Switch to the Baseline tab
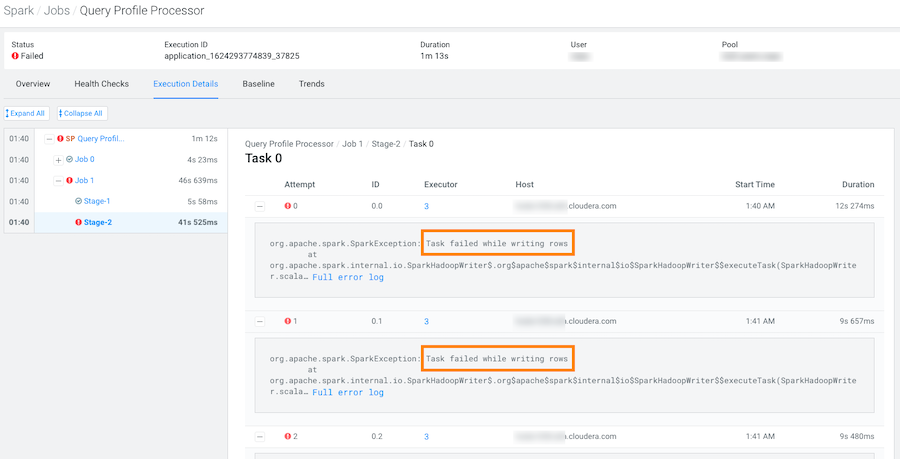Screen dimensions: 900x459 [x=258, y=84]
